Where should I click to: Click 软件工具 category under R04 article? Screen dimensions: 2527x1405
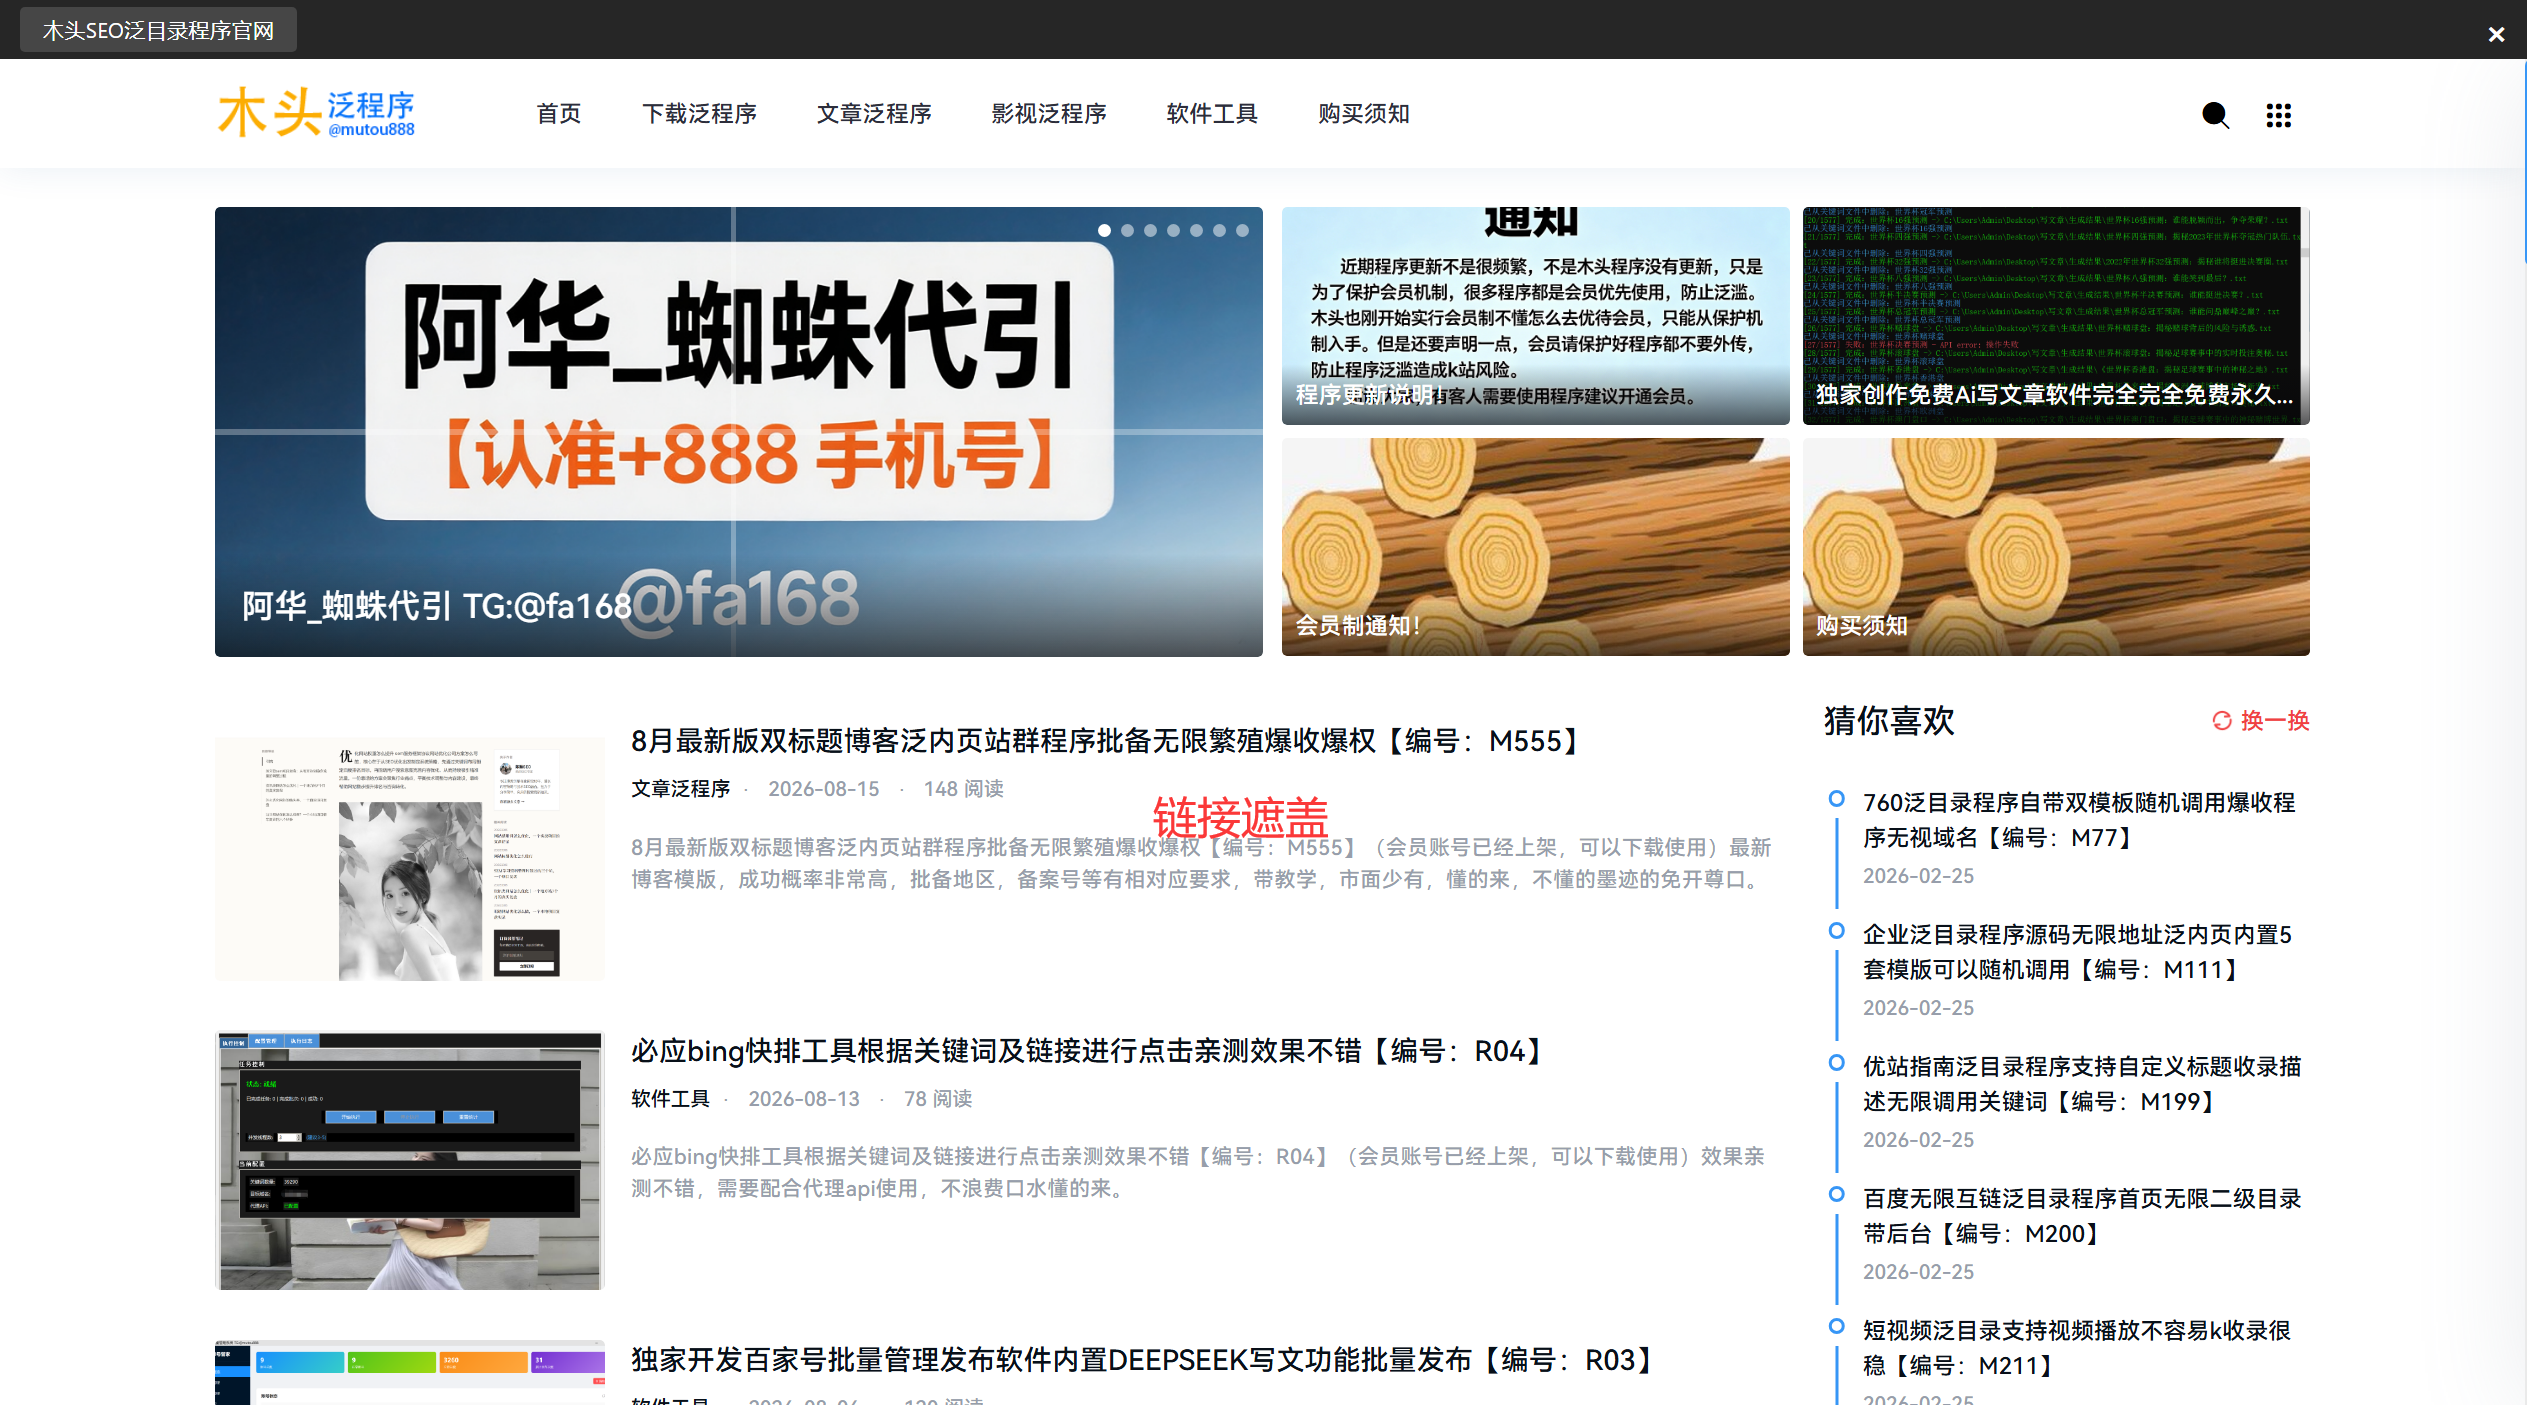coord(670,1099)
